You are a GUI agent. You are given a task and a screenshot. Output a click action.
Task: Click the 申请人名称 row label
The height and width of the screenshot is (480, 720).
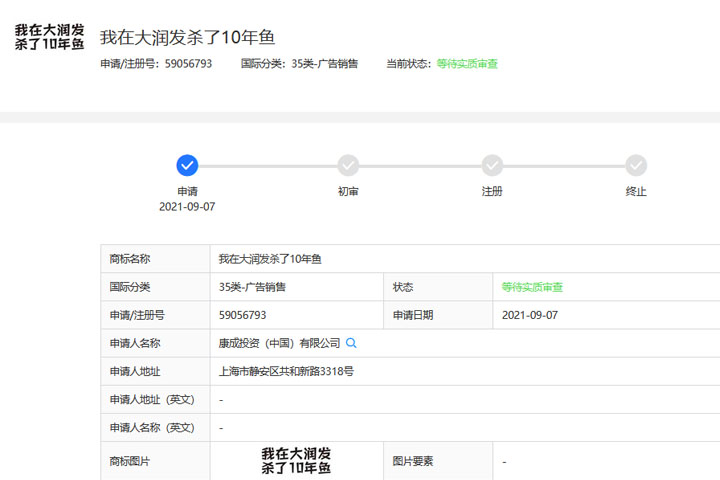pos(135,343)
